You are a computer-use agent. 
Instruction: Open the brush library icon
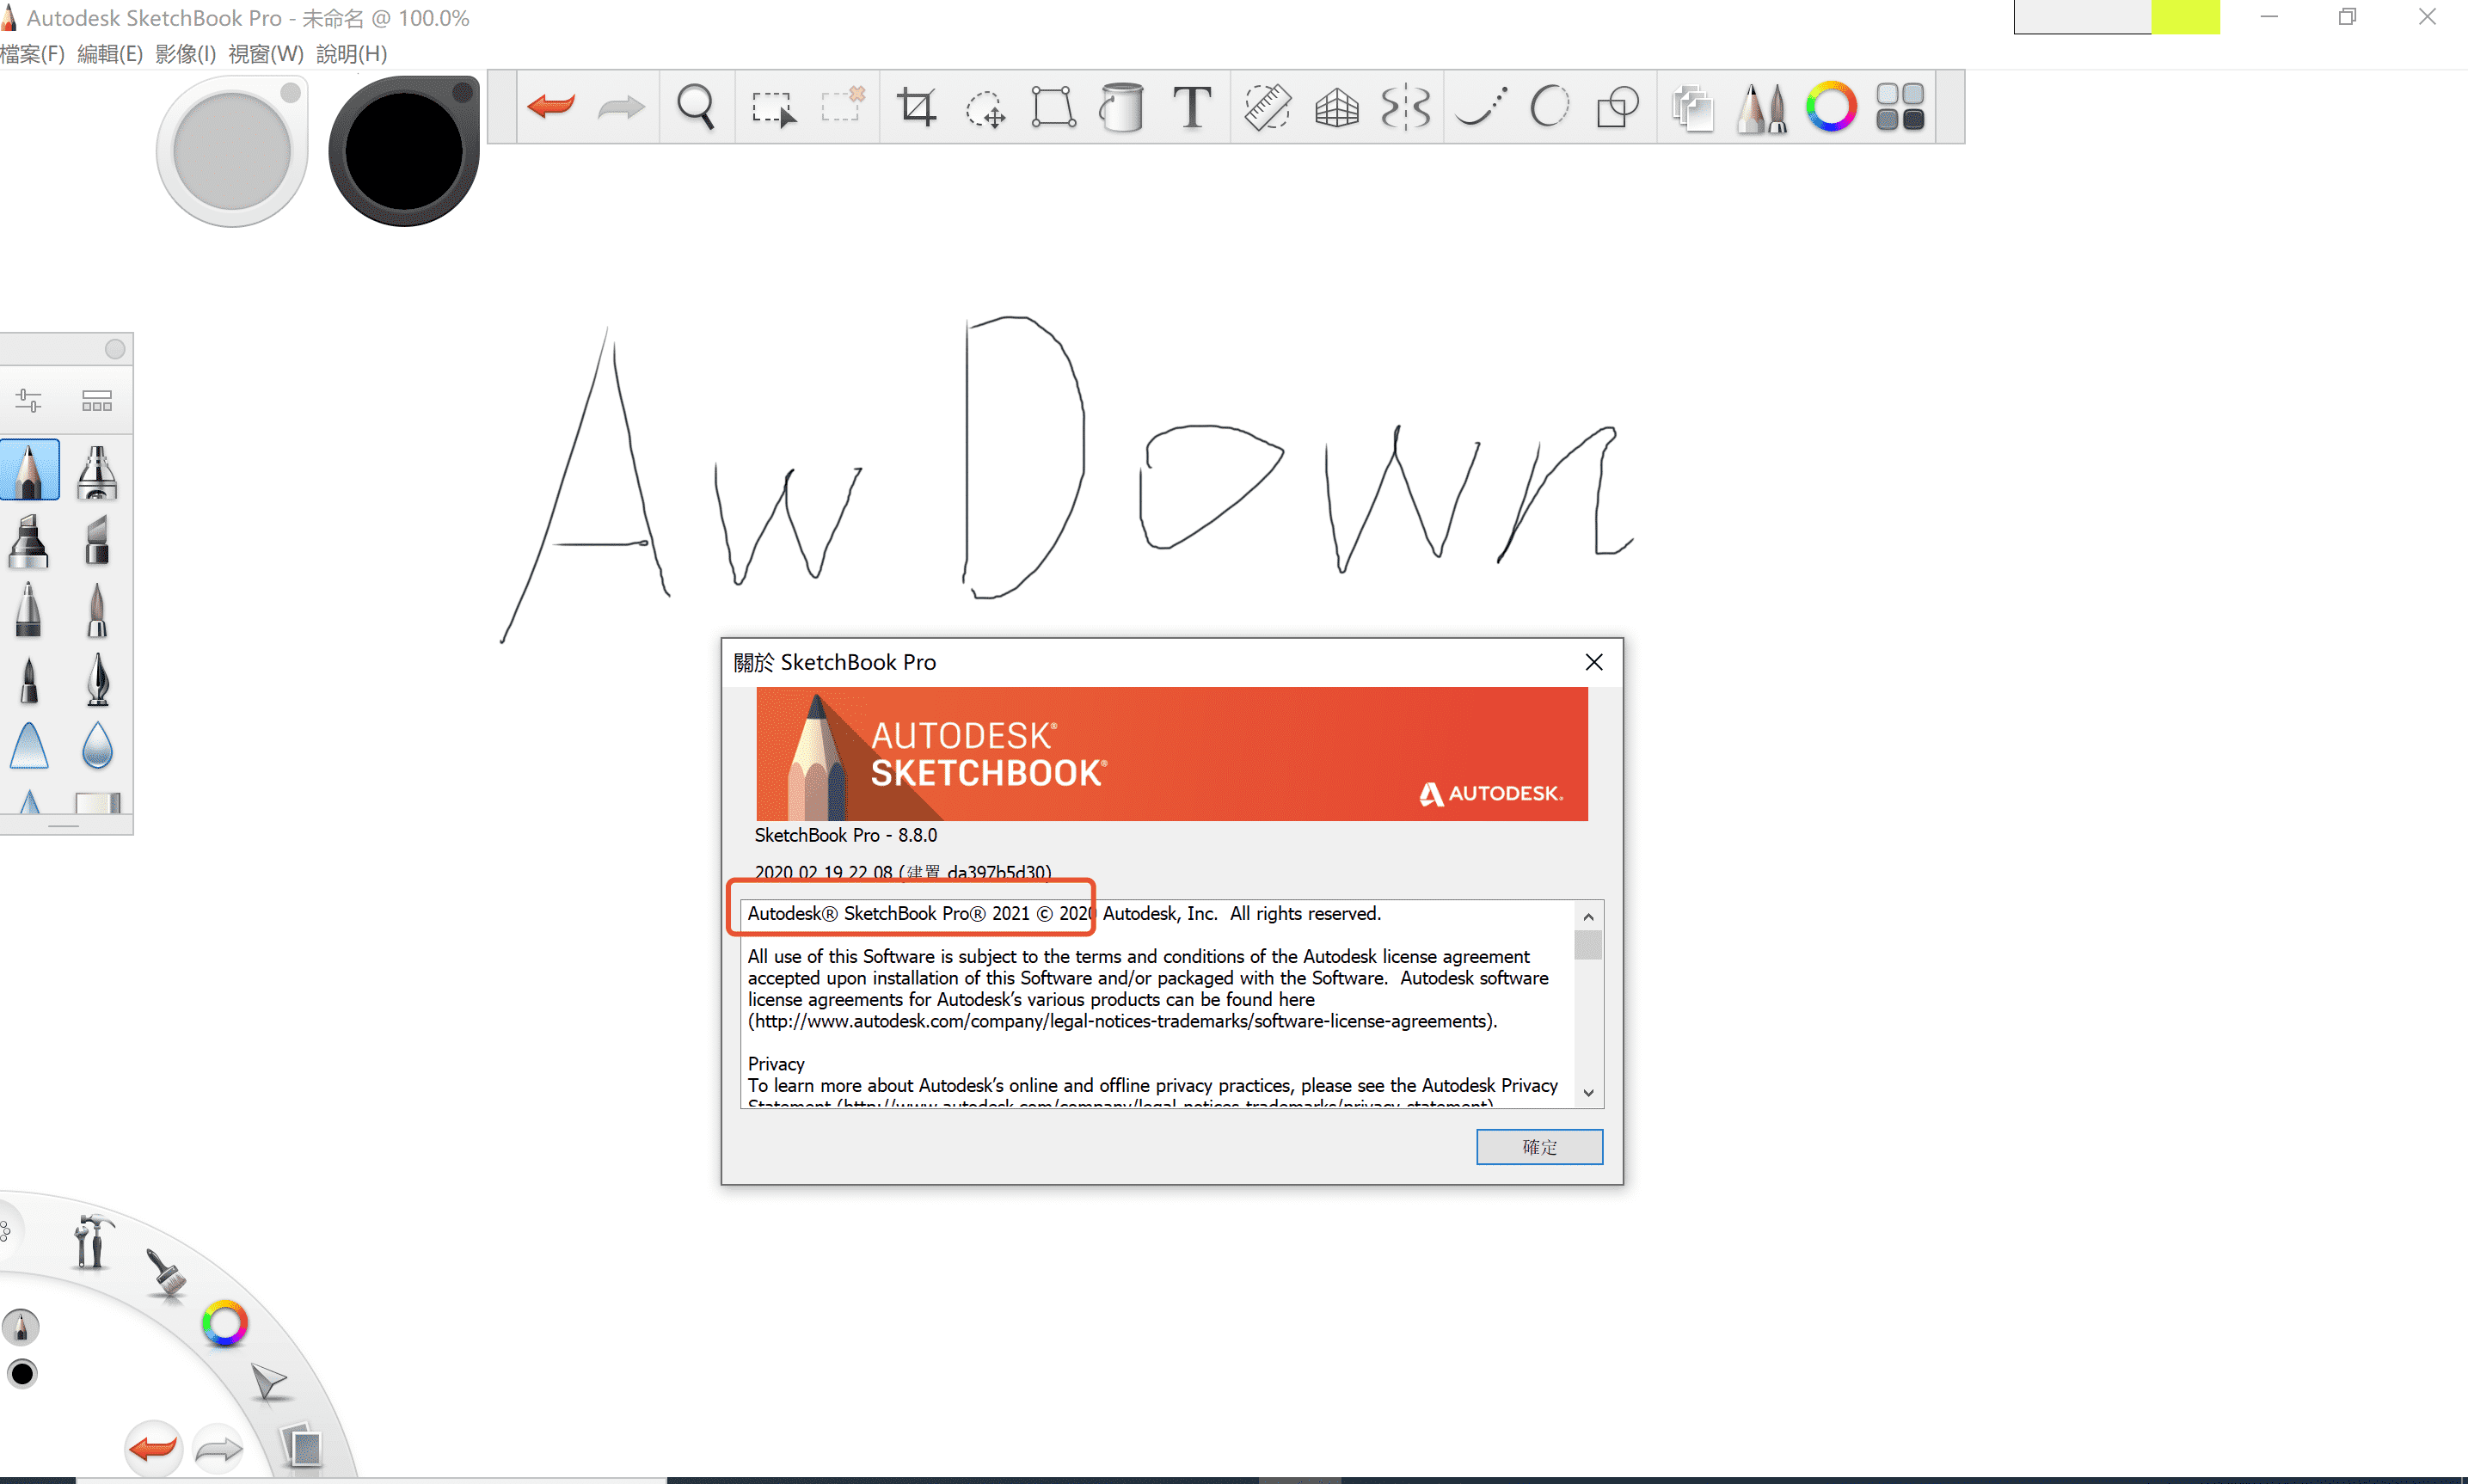click(x=97, y=401)
